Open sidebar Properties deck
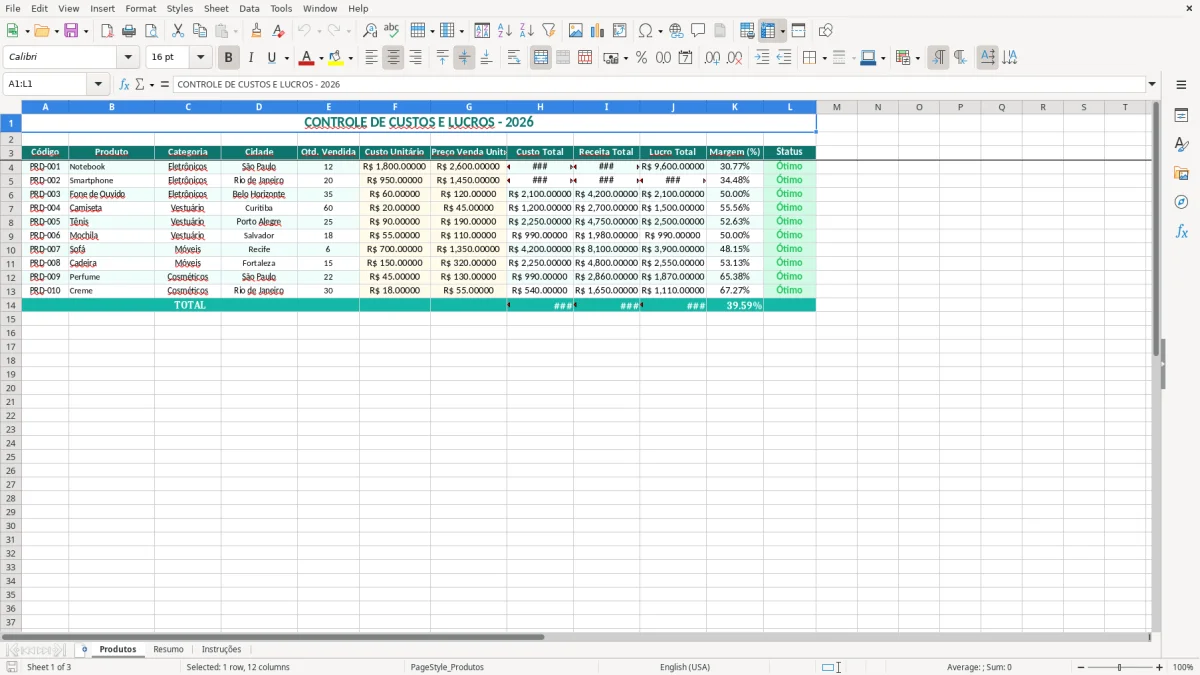The height and width of the screenshot is (675, 1200). click(1181, 115)
